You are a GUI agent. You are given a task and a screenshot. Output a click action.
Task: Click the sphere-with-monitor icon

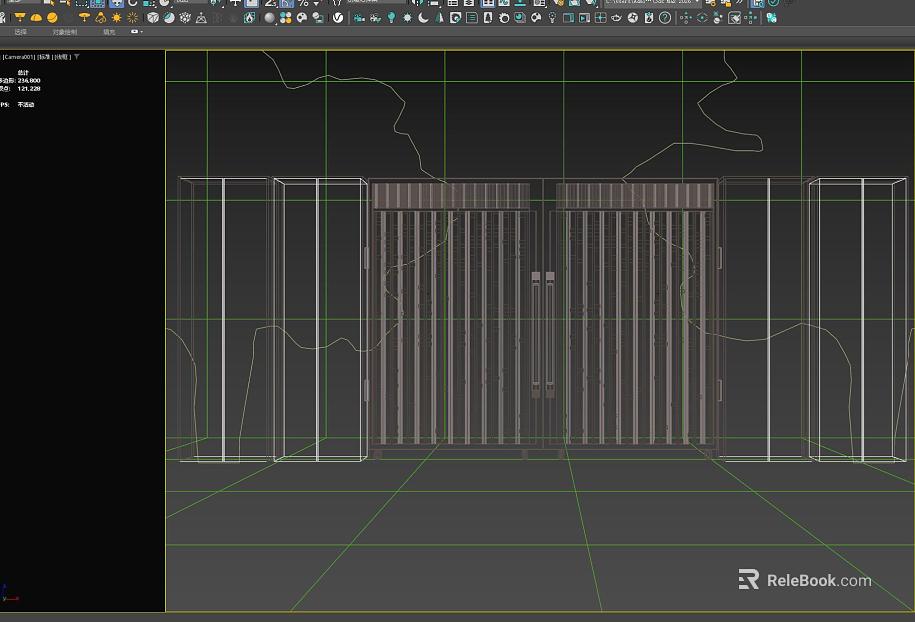[318, 18]
